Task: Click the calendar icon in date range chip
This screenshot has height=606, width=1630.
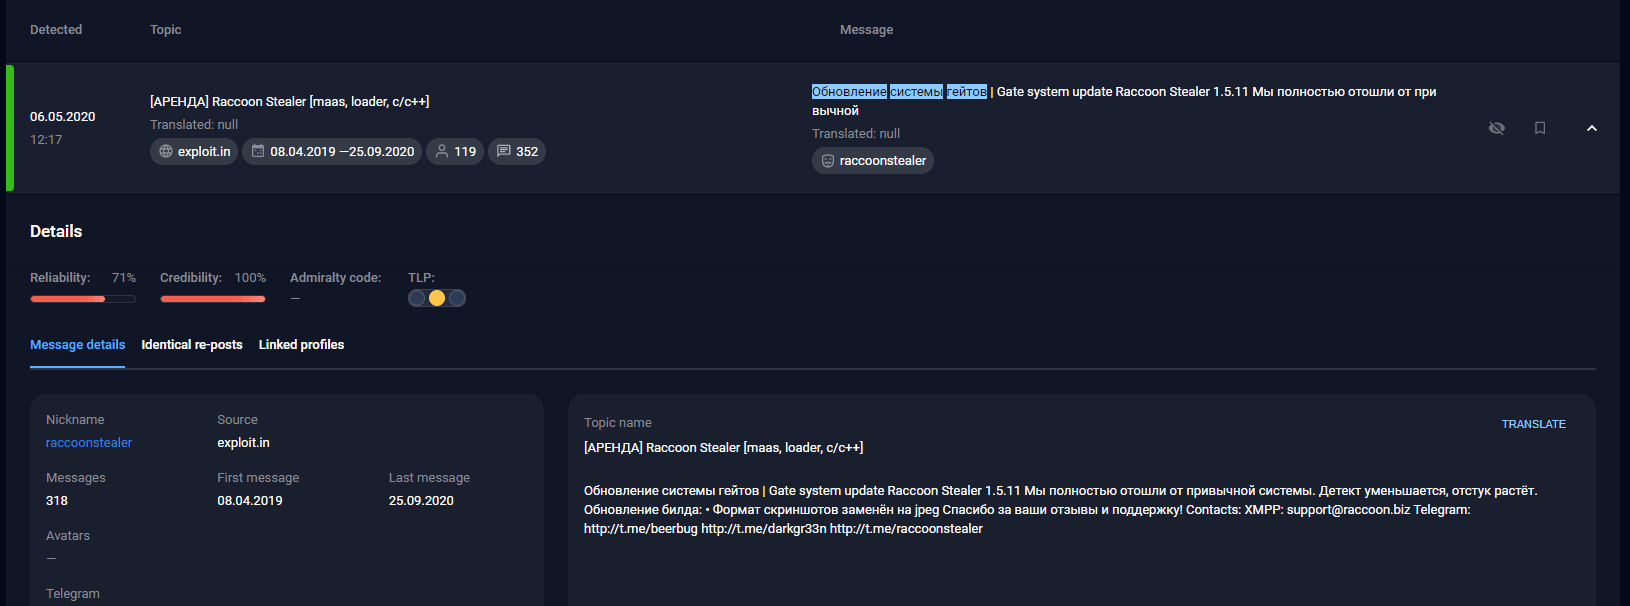Action: pyautogui.click(x=258, y=152)
